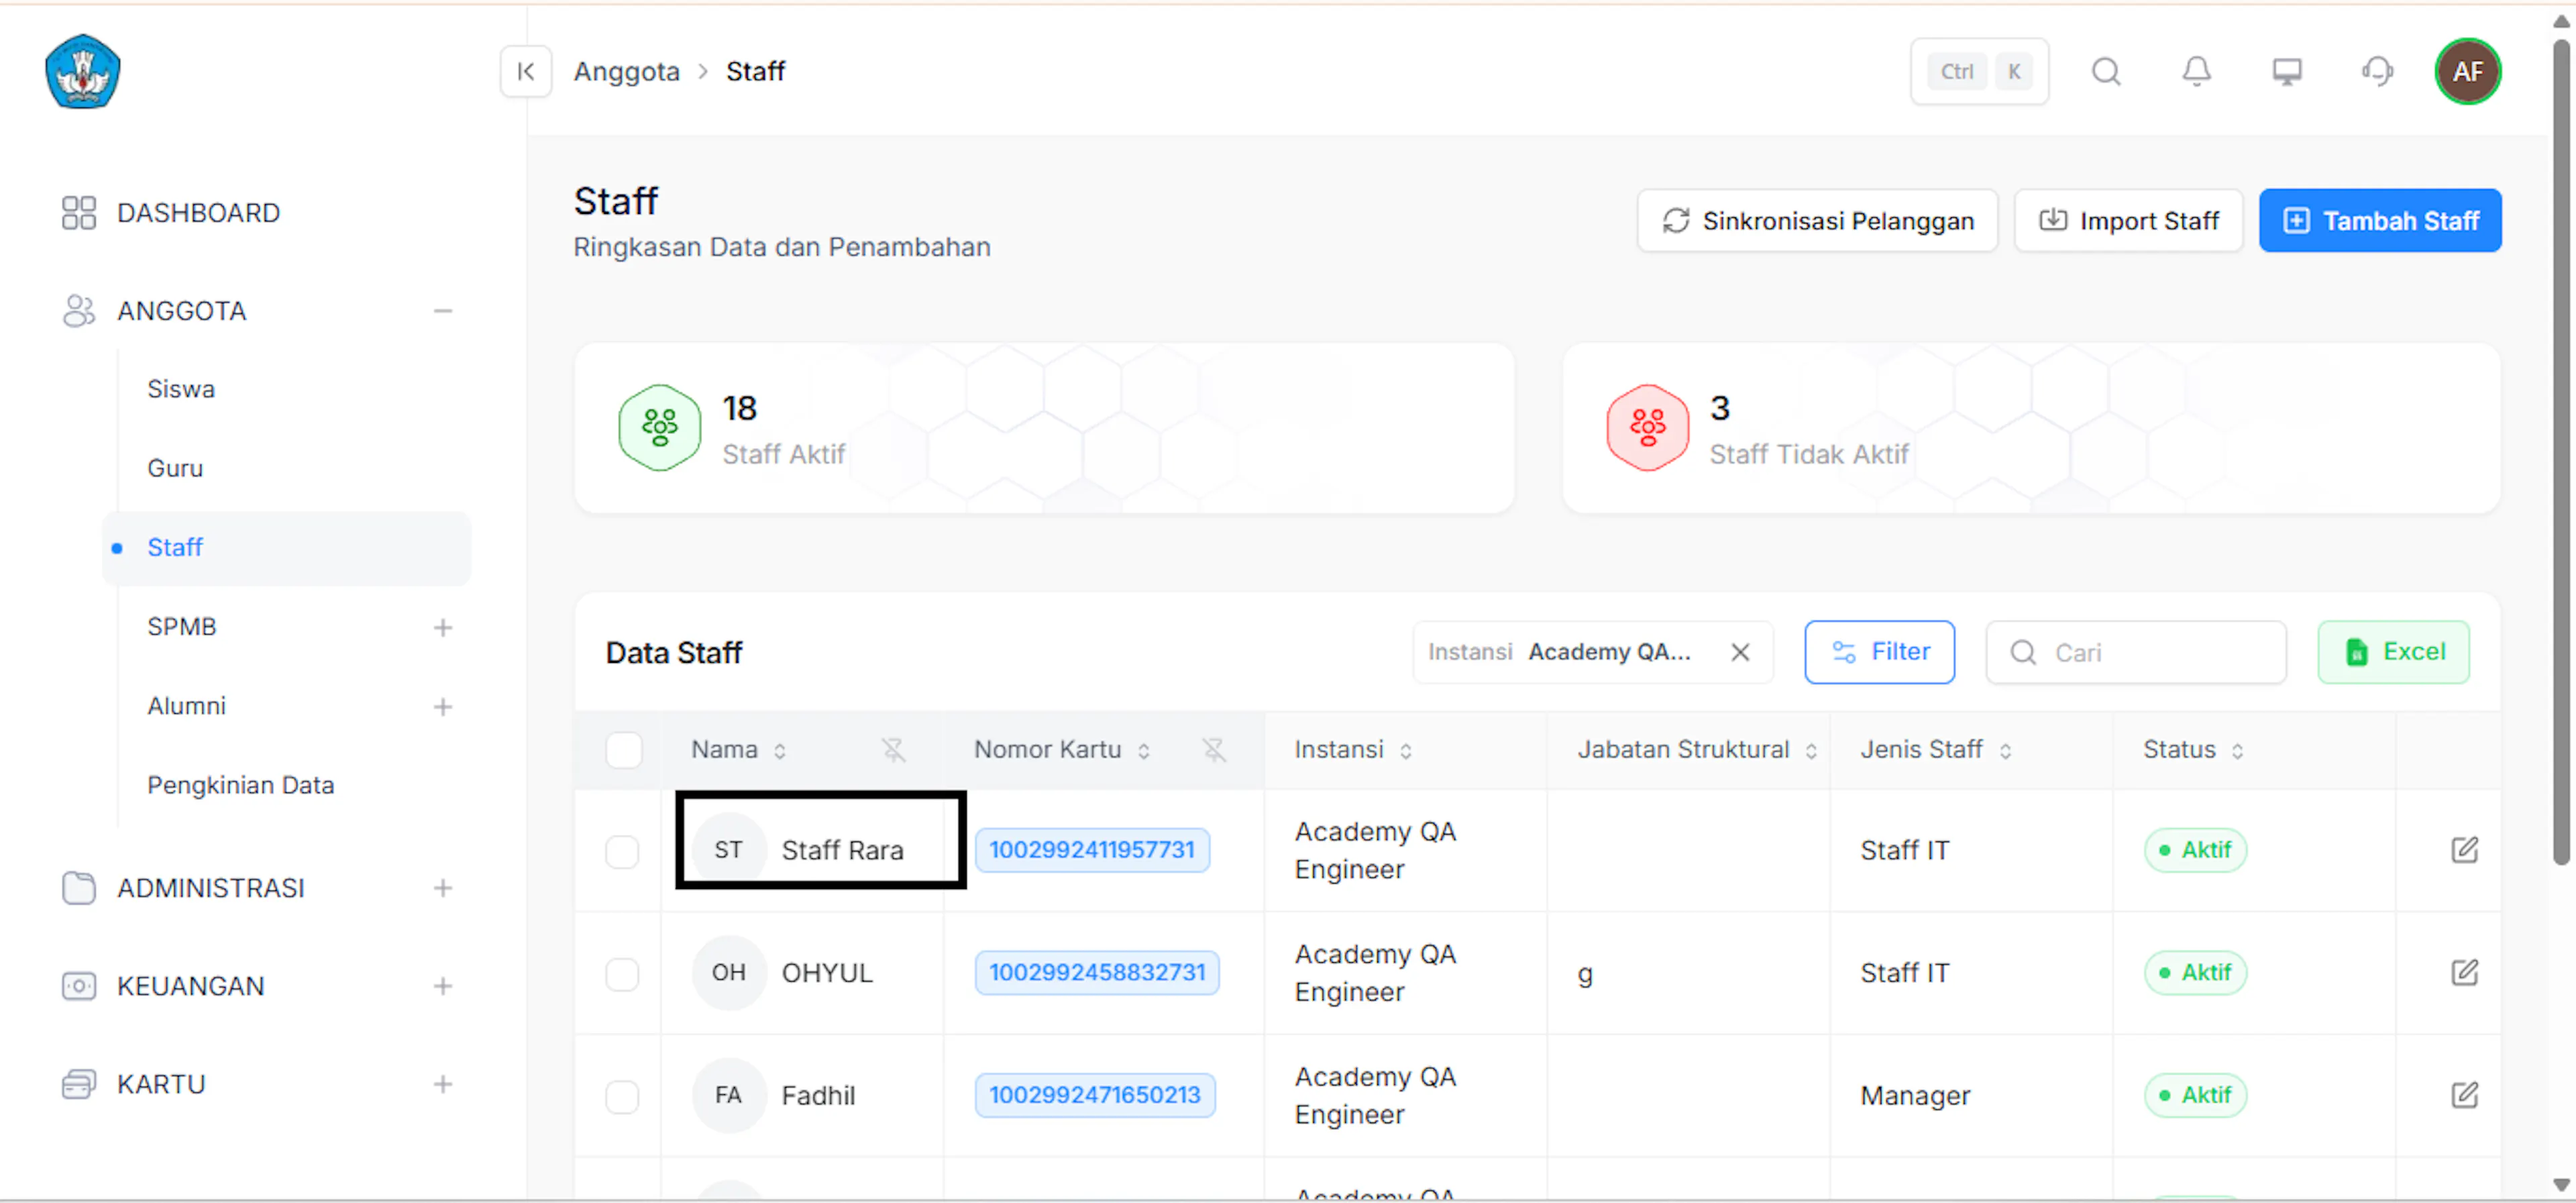Click the red Staff Tidak Aktif hexagon icon
Viewport: 2576px width, 1203px height.
pyautogui.click(x=1648, y=428)
